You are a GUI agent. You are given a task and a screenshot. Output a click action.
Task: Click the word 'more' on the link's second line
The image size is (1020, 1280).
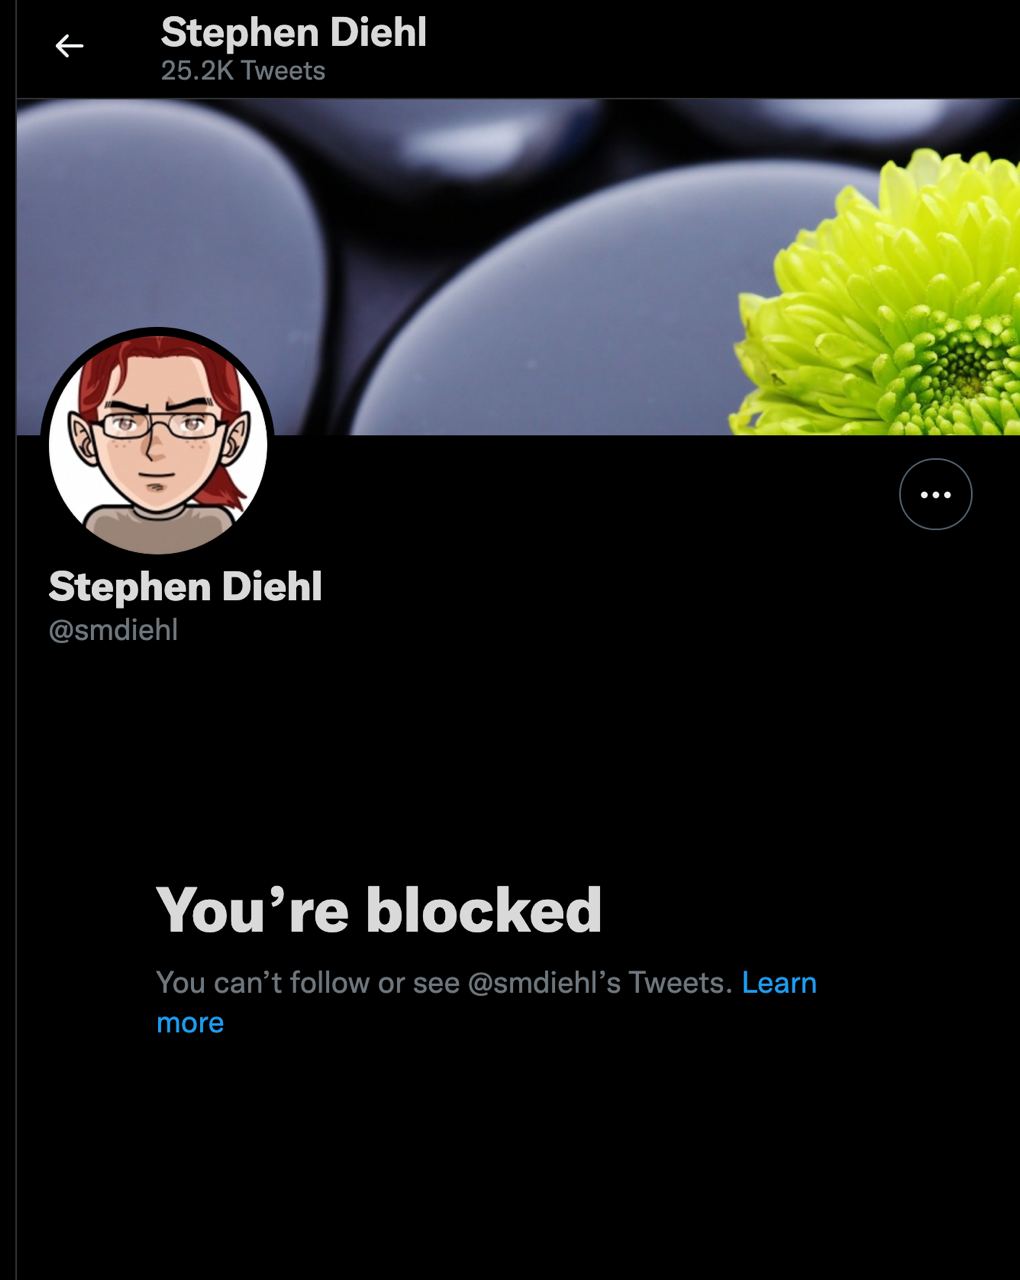pyautogui.click(x=190, y=1023)
